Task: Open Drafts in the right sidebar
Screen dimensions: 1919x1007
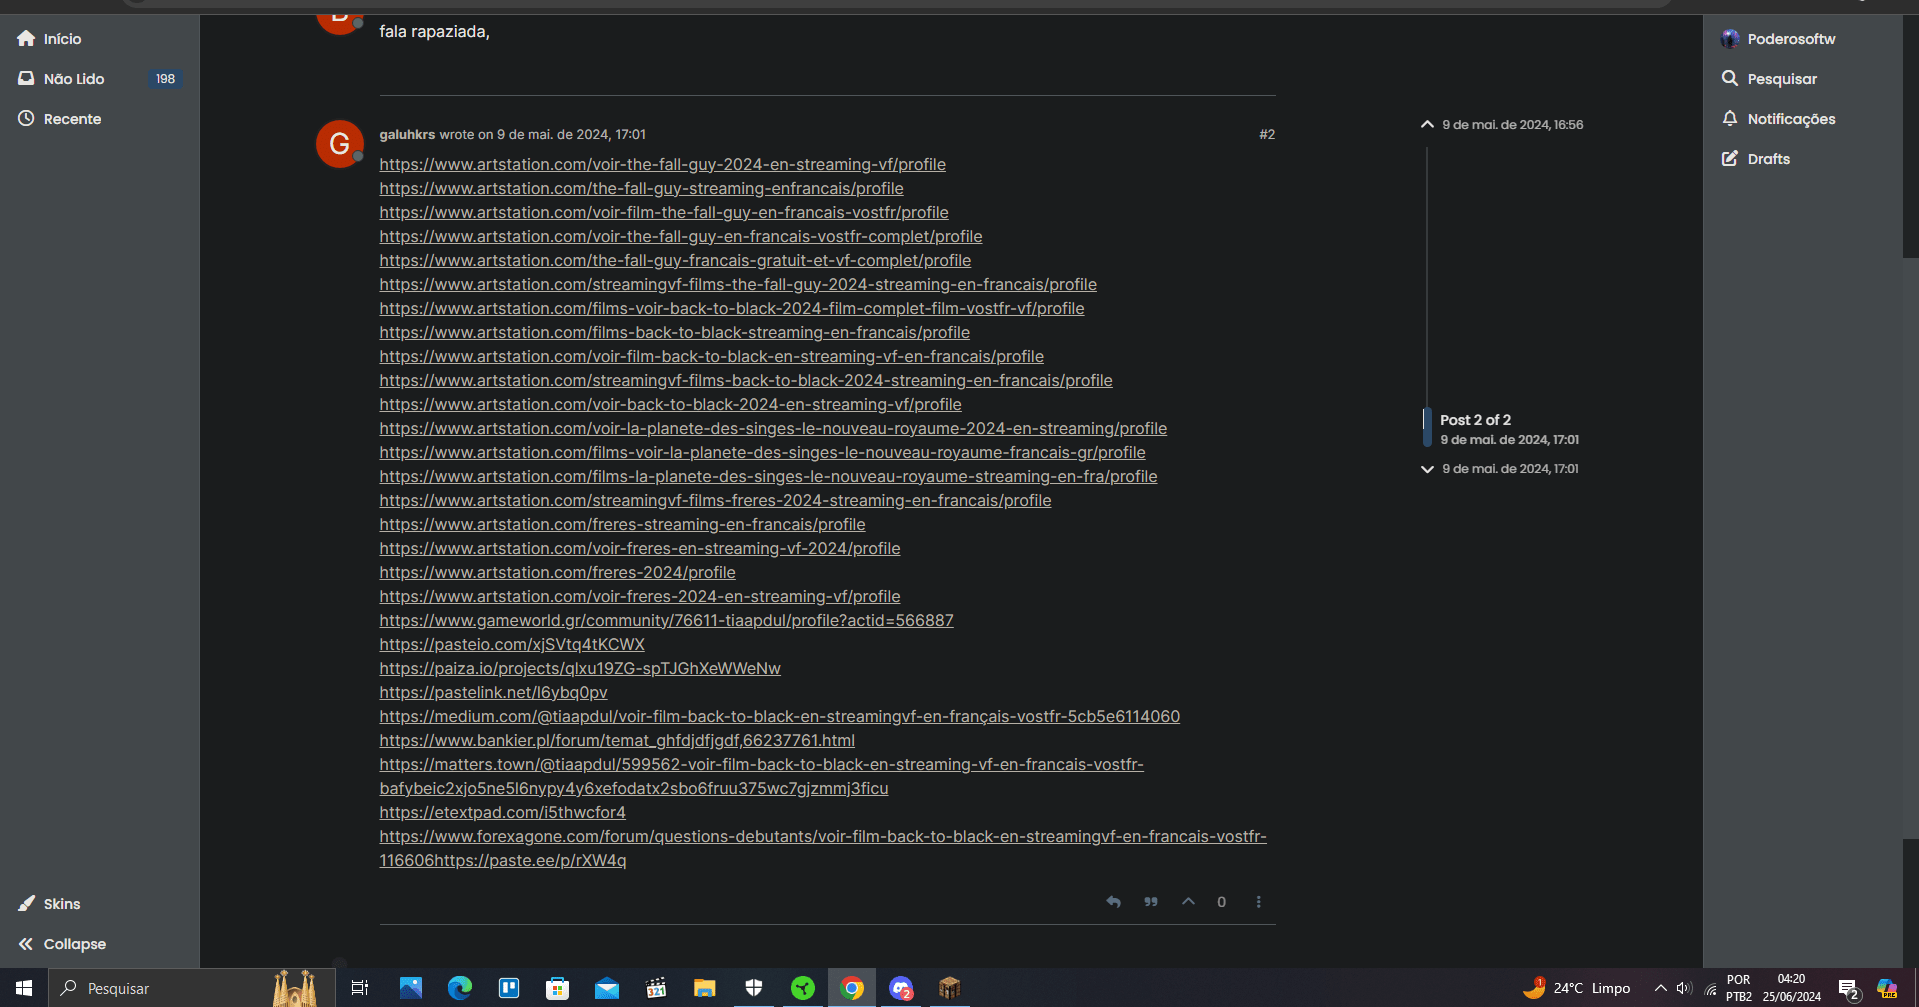Action: (1756, 159)
